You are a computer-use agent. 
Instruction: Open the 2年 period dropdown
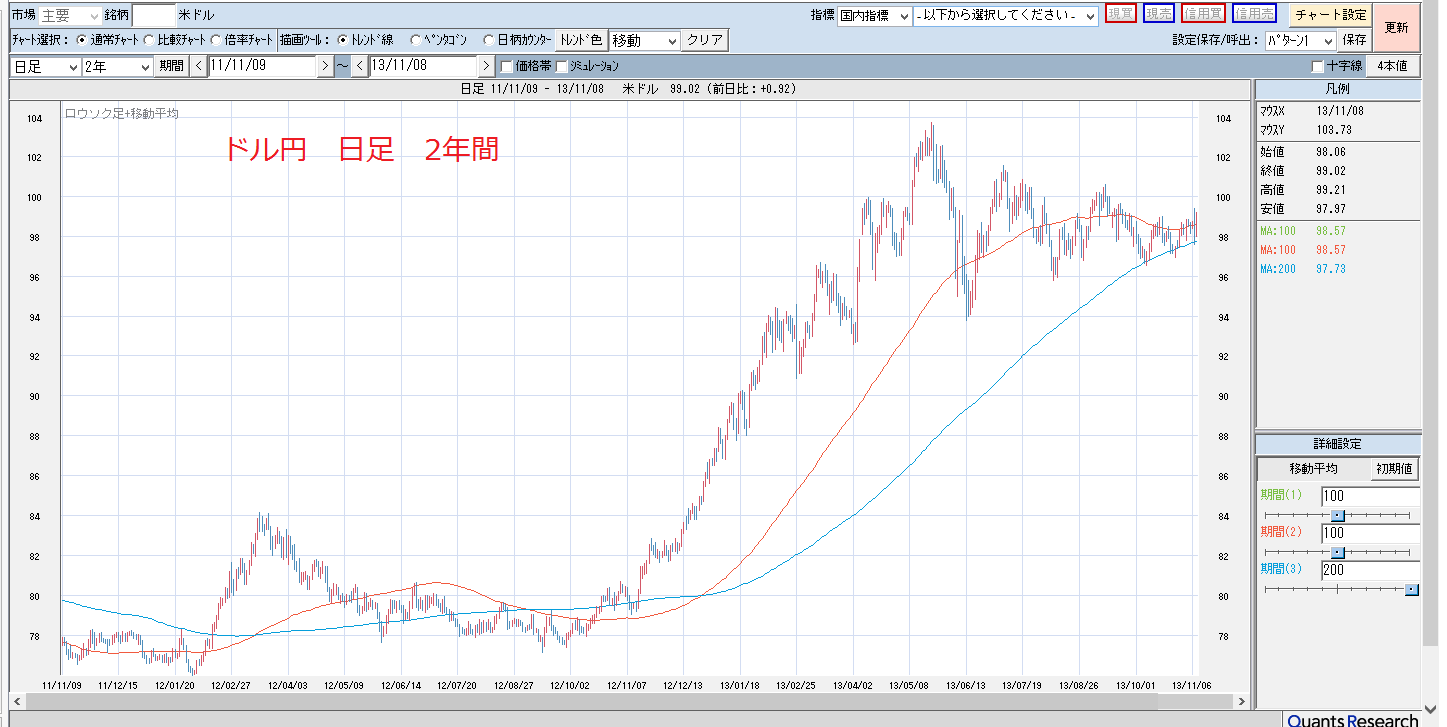tap(118, 66)
